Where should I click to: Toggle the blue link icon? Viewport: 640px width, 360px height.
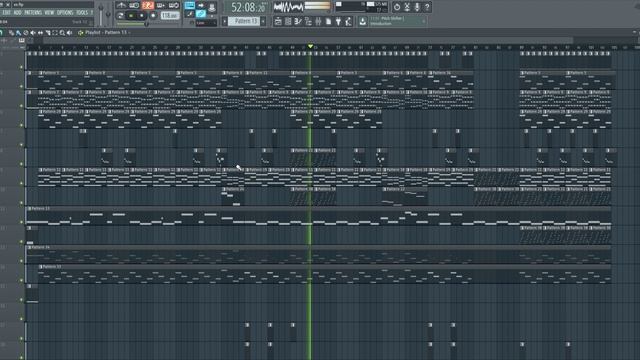pos(201,14)
